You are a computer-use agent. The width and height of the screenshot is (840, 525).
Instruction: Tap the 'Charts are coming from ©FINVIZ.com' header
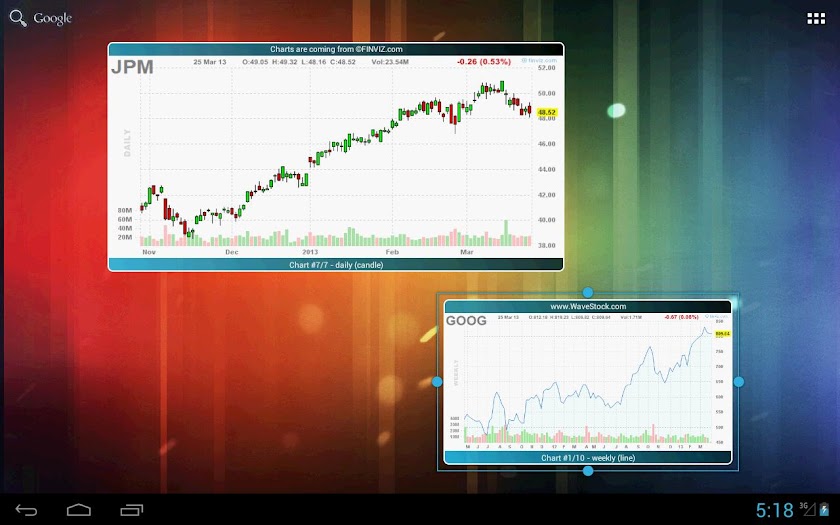click(x=336, y=49)
